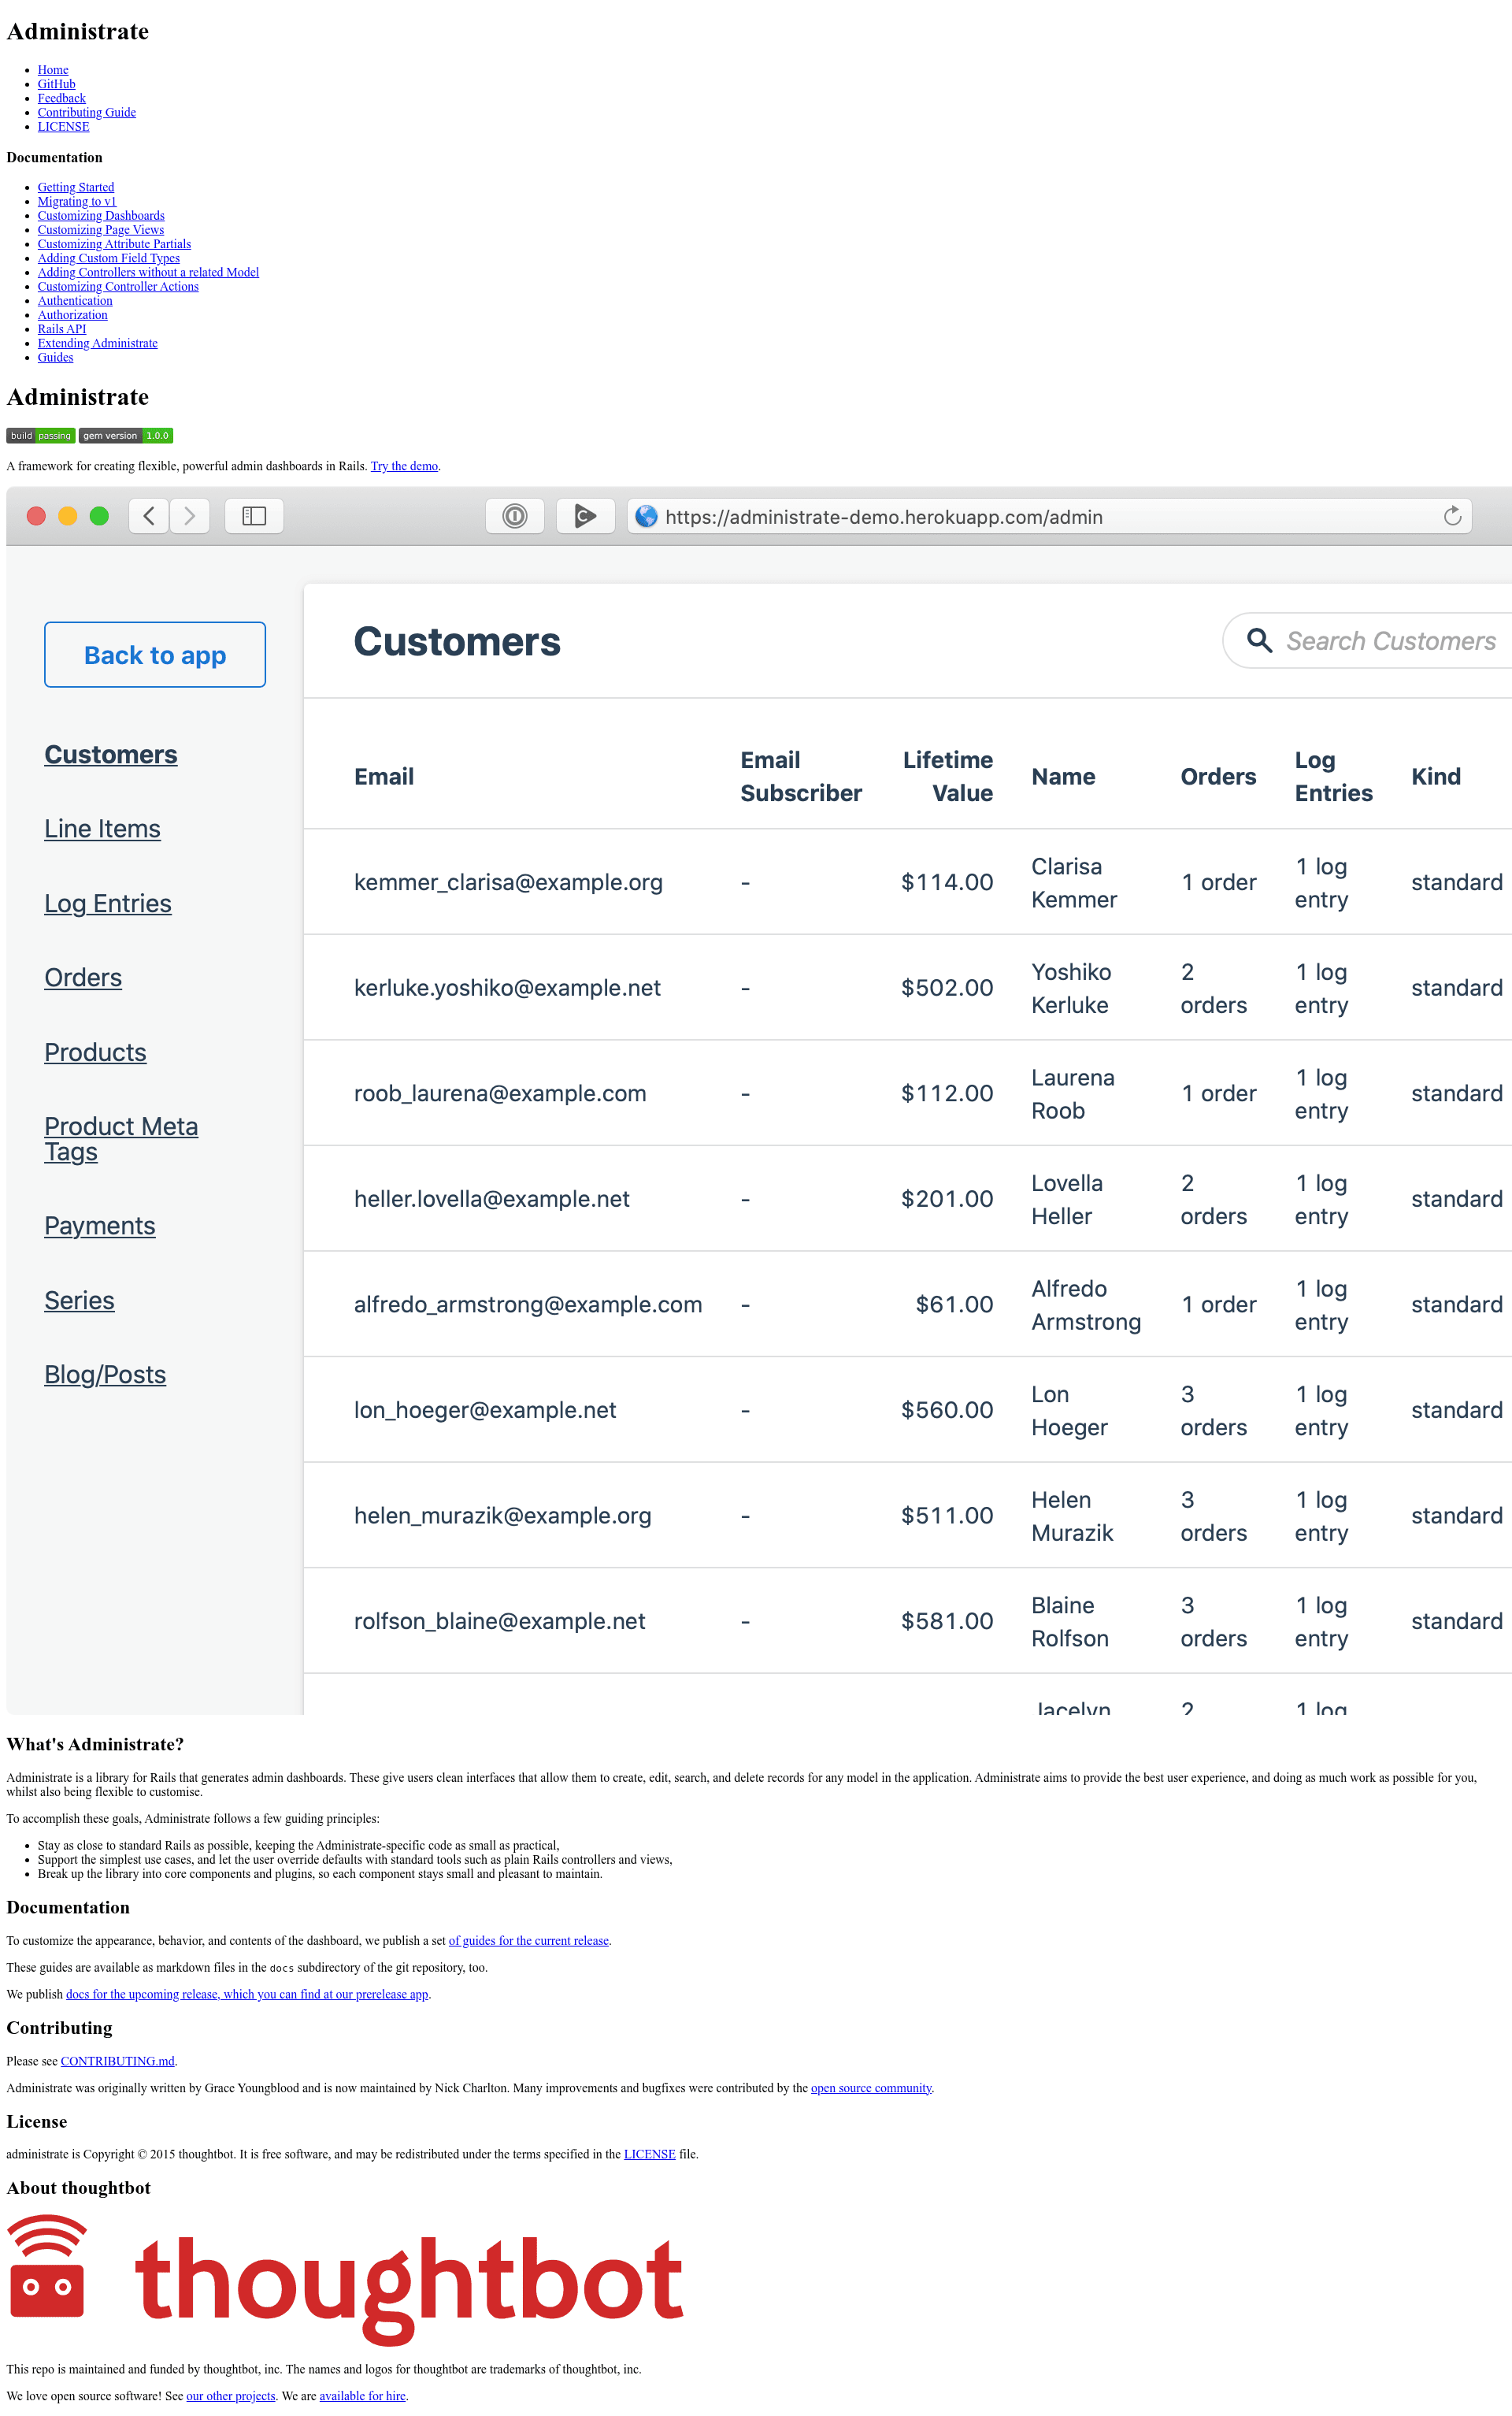Open Log Entries in the admin sidebar
This screenshot has height=2416, width=1512.
[108, 904]
